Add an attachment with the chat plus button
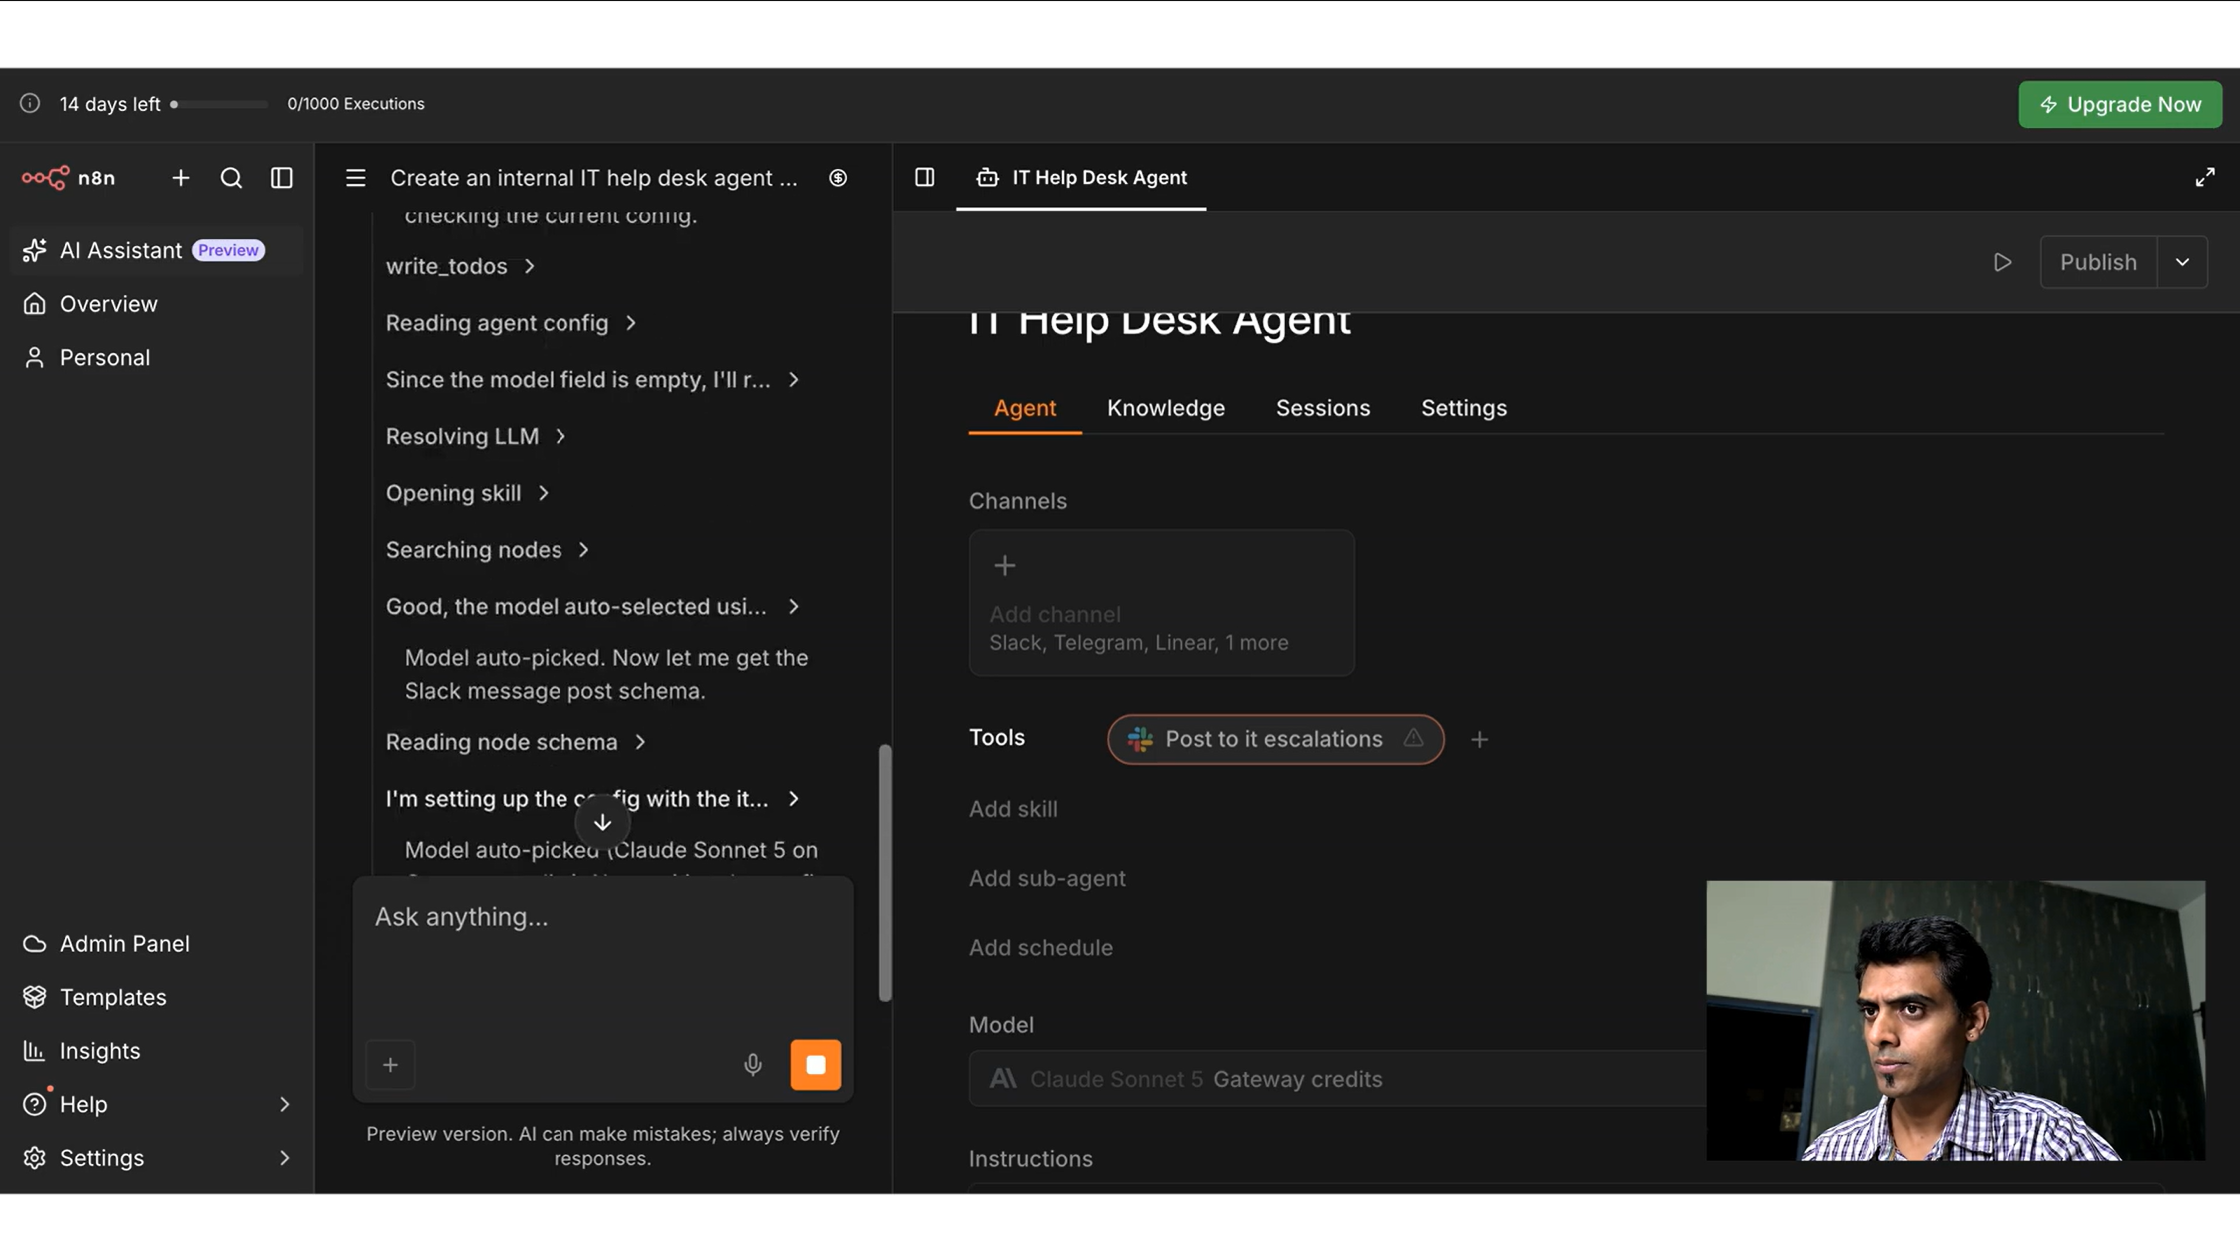 pos(390,1065)
